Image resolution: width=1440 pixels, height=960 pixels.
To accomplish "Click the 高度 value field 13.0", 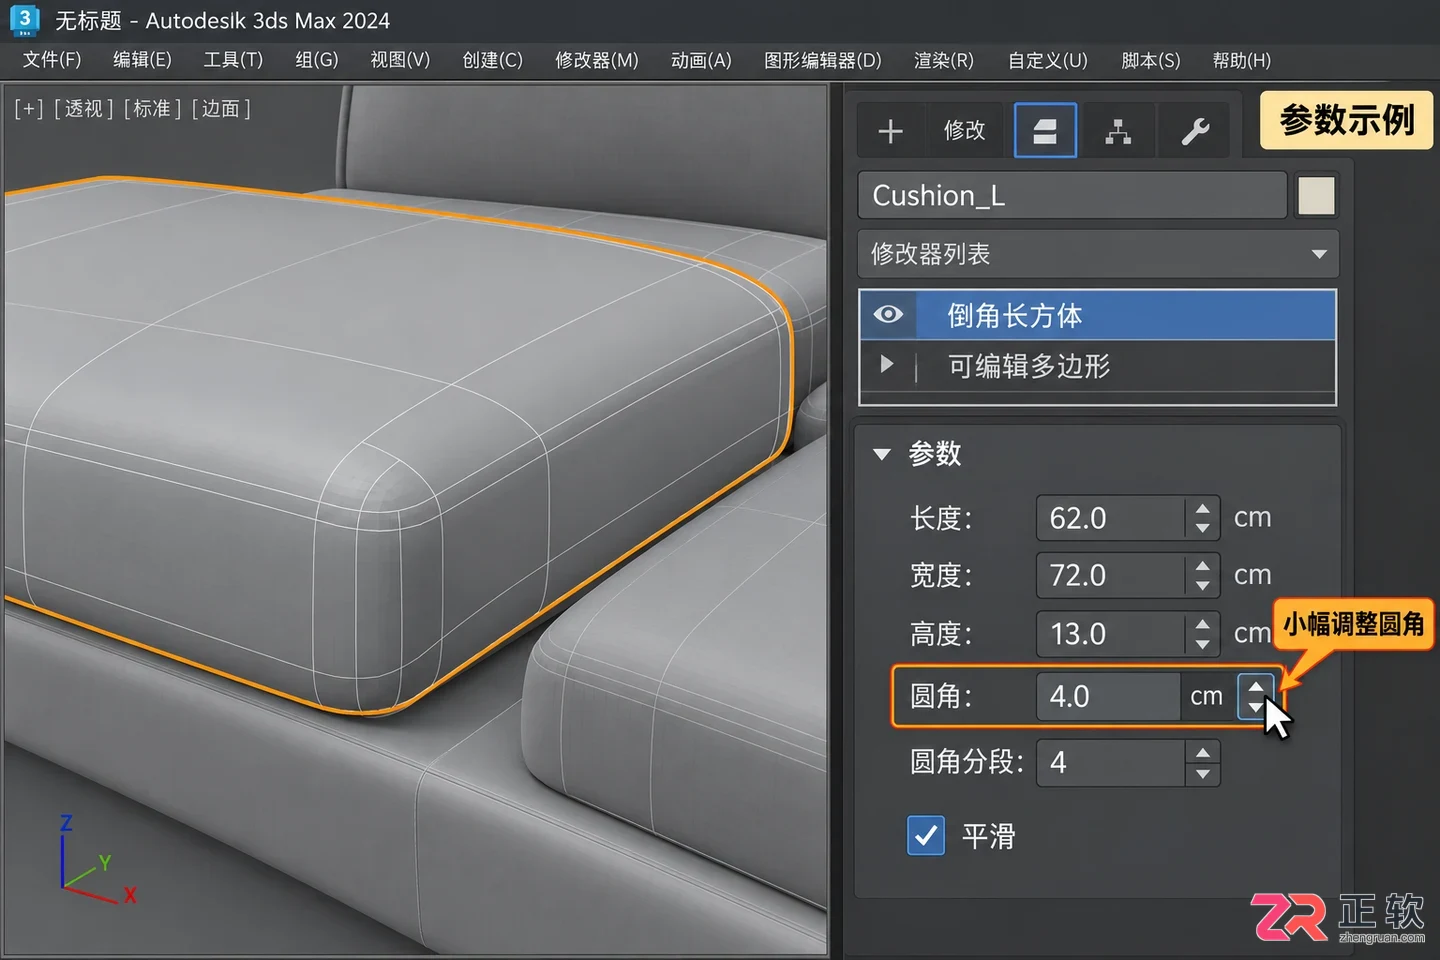I will (x=1110, y=634).
